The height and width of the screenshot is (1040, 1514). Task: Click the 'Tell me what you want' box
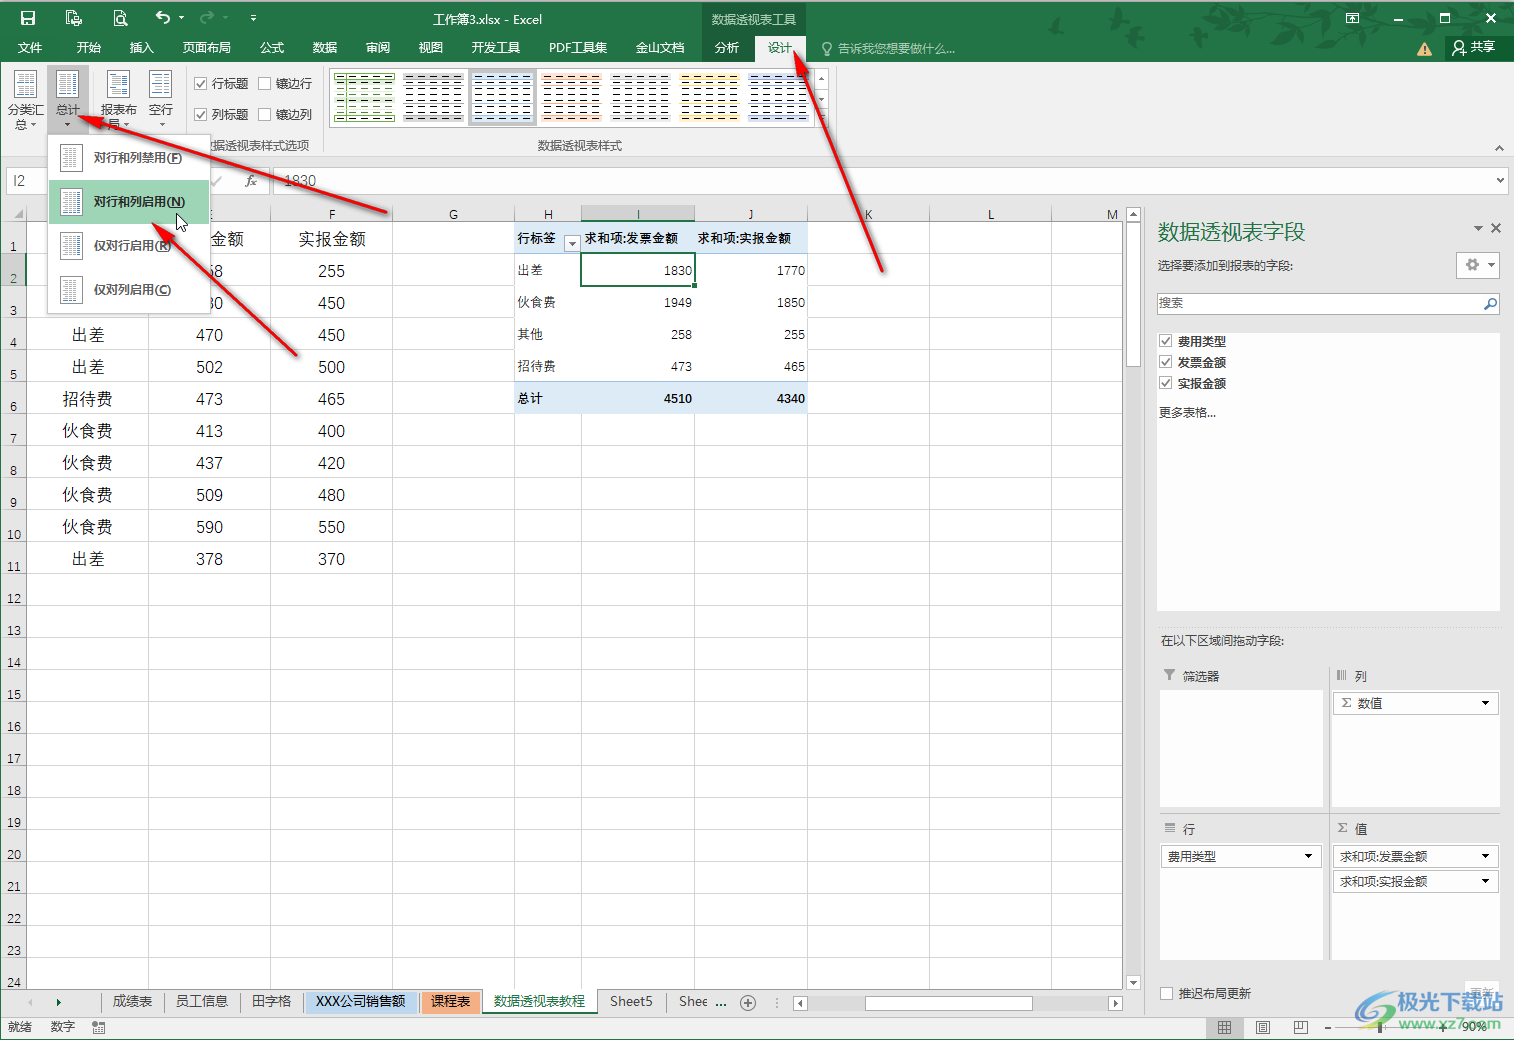point(888,48)
